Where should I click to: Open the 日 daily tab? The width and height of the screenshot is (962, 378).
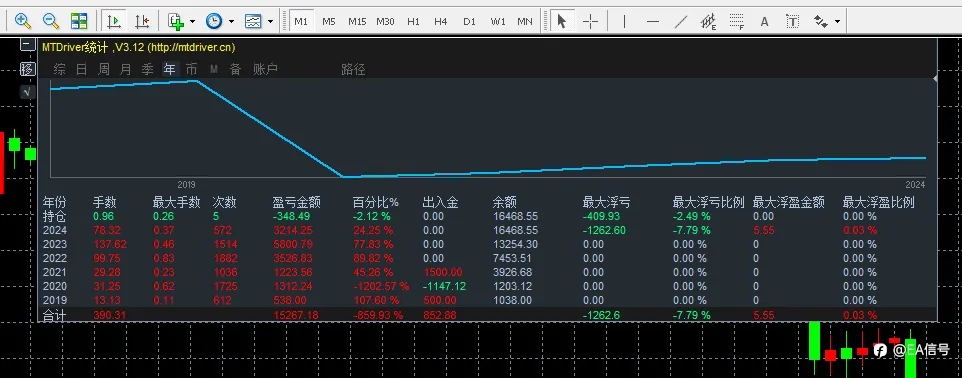[81, 69]
